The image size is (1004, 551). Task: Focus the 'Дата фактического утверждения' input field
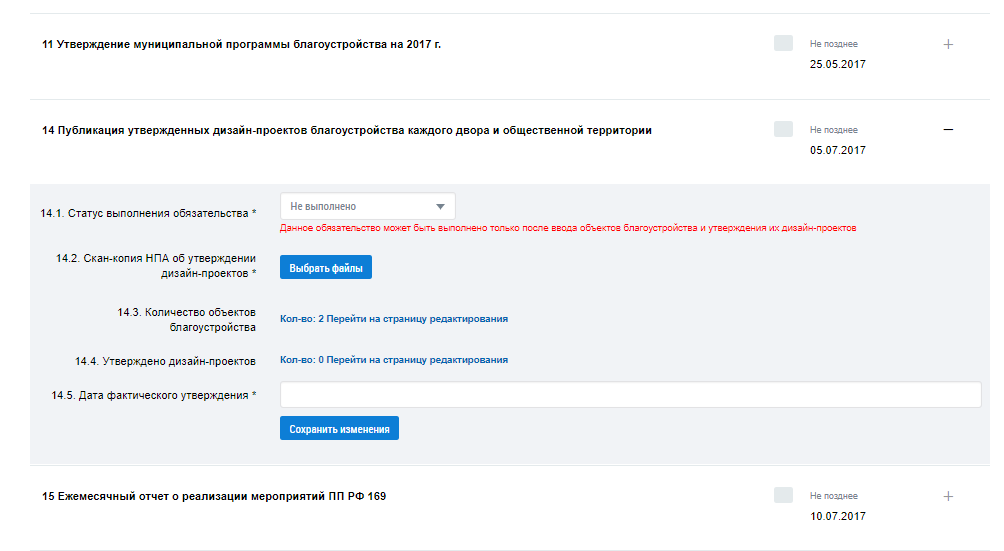coord(630,395)
